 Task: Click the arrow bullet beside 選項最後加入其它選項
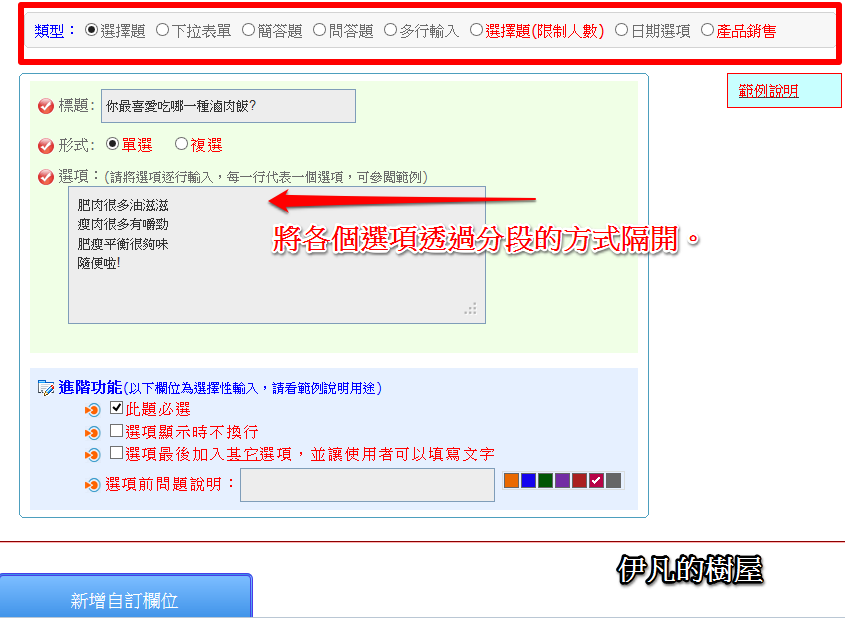click(93, 455)
